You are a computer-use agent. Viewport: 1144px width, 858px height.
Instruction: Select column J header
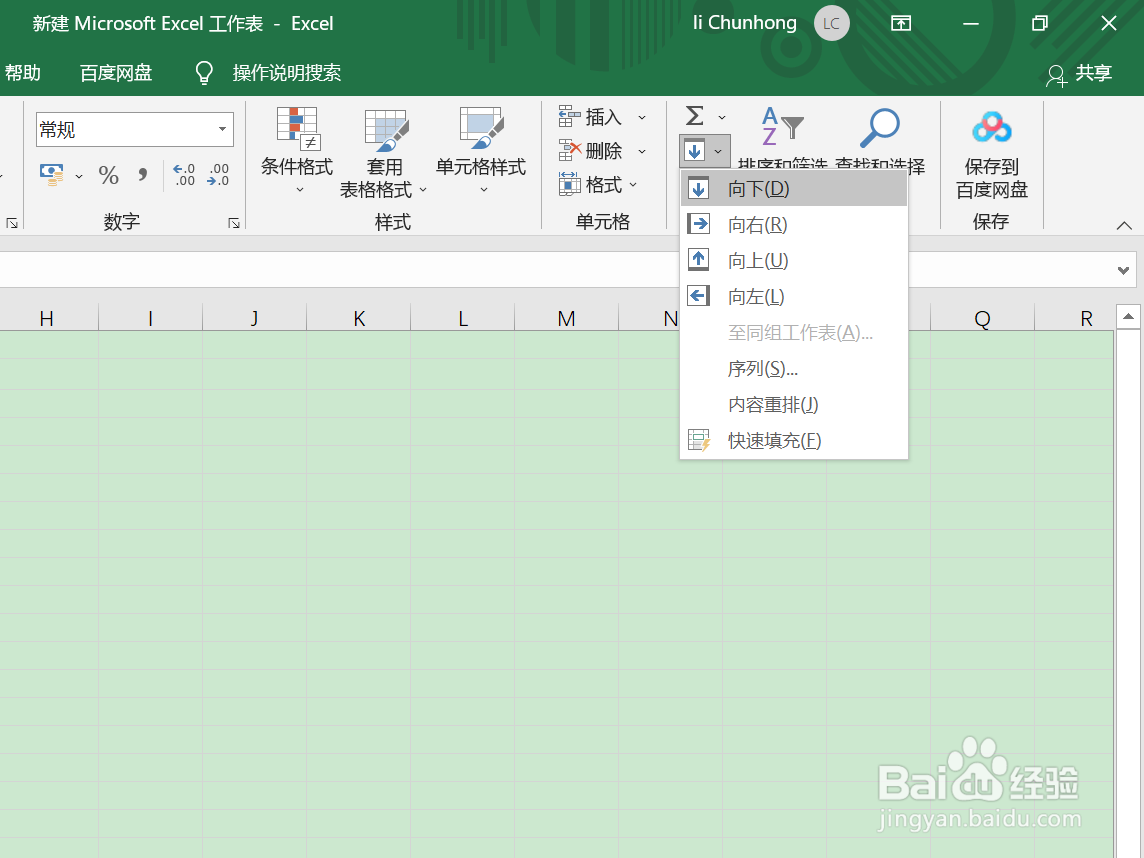[x=255, y=318]
